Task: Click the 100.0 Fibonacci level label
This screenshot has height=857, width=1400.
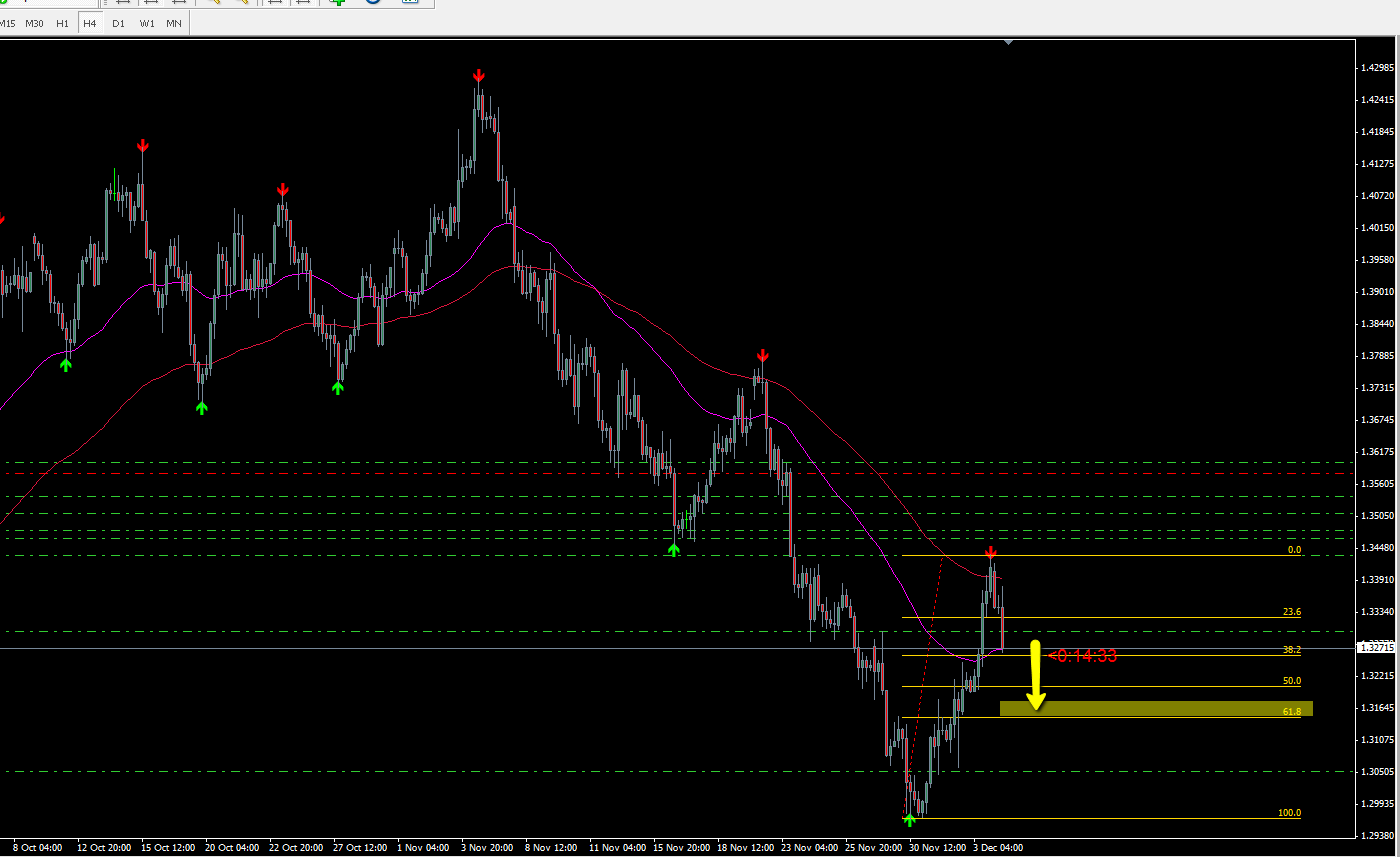Action: pos(1290,813)
